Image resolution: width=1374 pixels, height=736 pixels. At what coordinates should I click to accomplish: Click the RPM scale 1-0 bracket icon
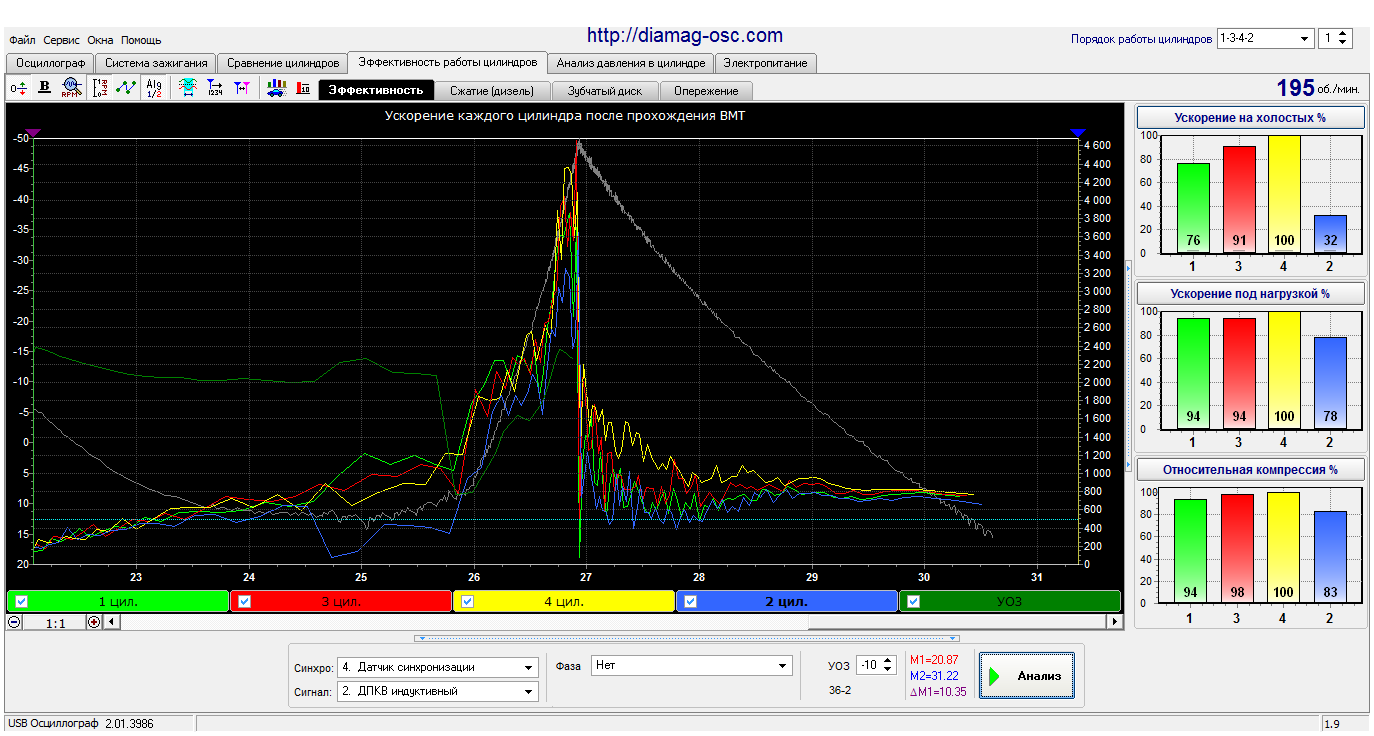(x=100, y=88)
